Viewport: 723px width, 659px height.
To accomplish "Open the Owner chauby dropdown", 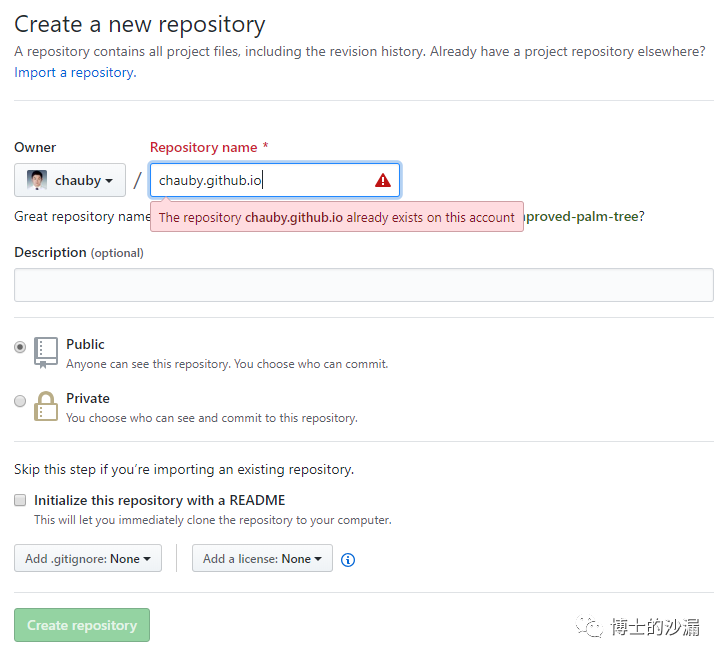I will click(70, 180).
